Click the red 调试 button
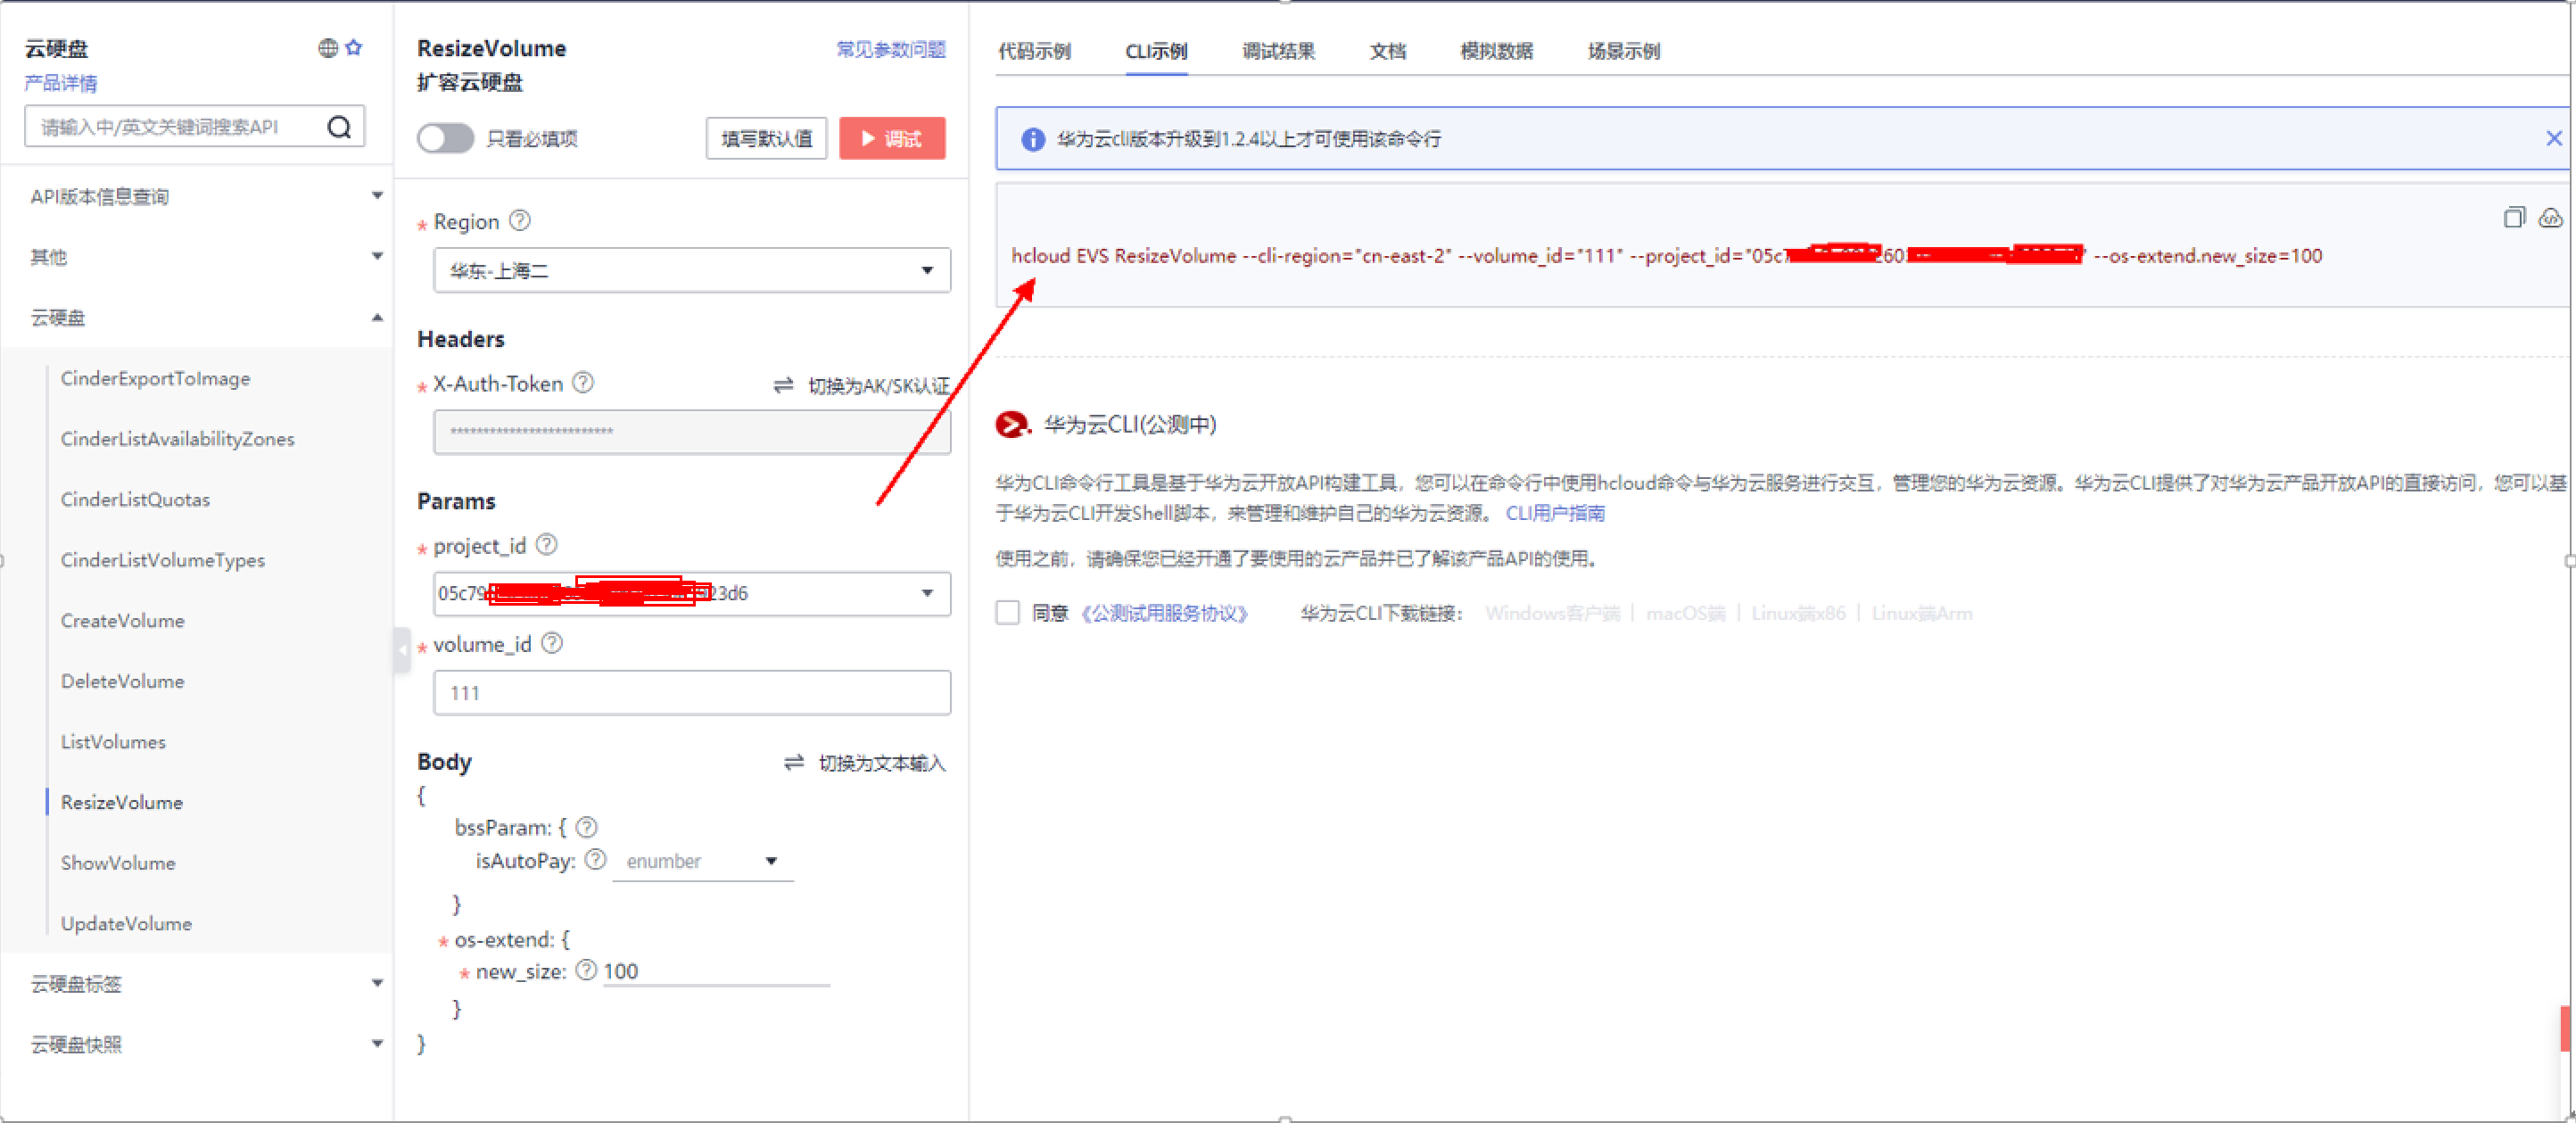This screenshot has width=2576, height=1123. click(x=891, y=138)
